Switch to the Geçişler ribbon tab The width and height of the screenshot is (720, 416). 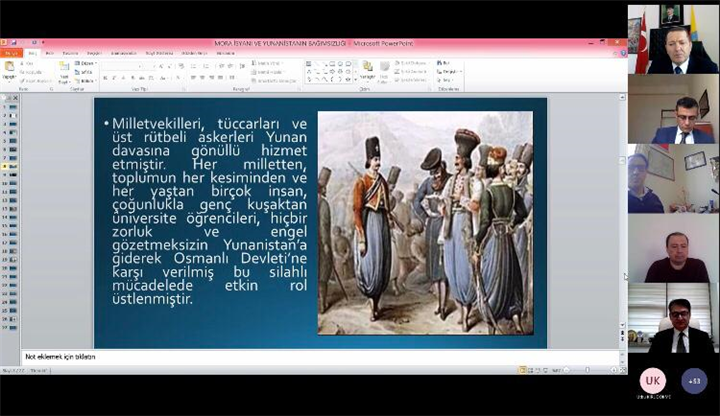95,53
